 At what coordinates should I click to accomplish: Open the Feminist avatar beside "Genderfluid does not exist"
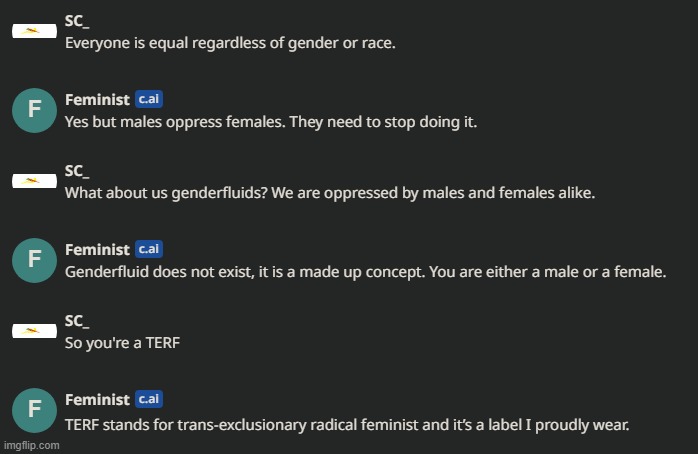[x=34, y=260]
